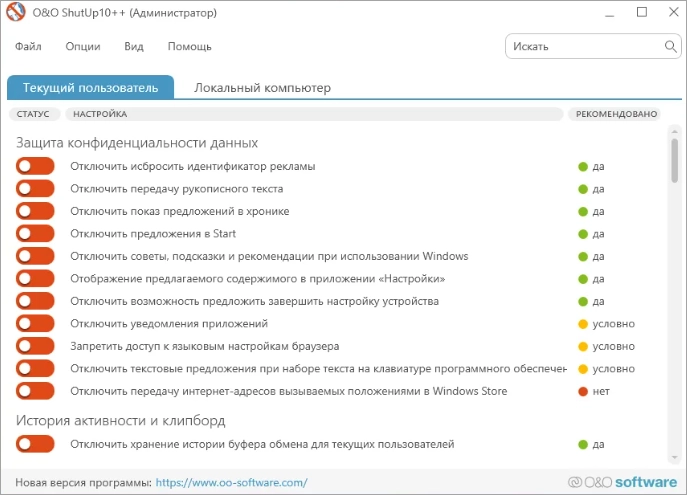Click the O&O software logo link
Image resolution: width=687 pixels, height=495 pixels.
(622, 482)
